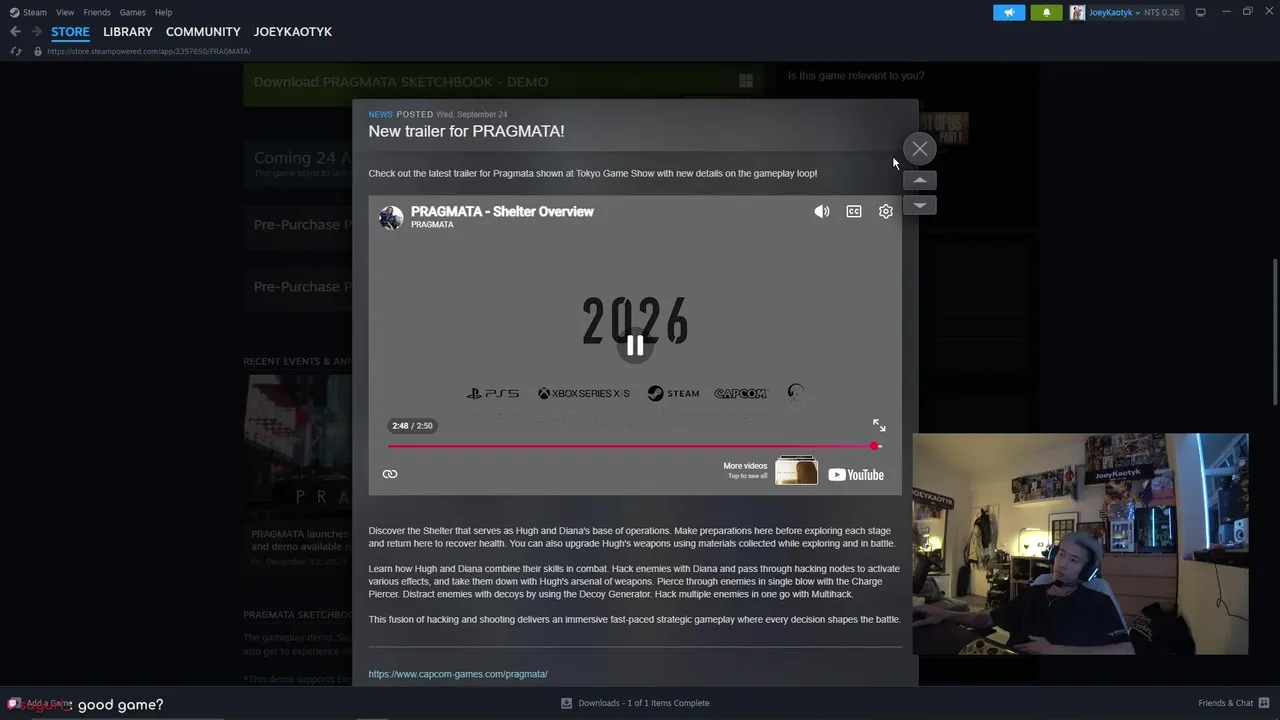Image resolution: width=1280 pixels, height=720 pixels.
Task: Switch to the LIBRARY tab
Action: point(128,32)
